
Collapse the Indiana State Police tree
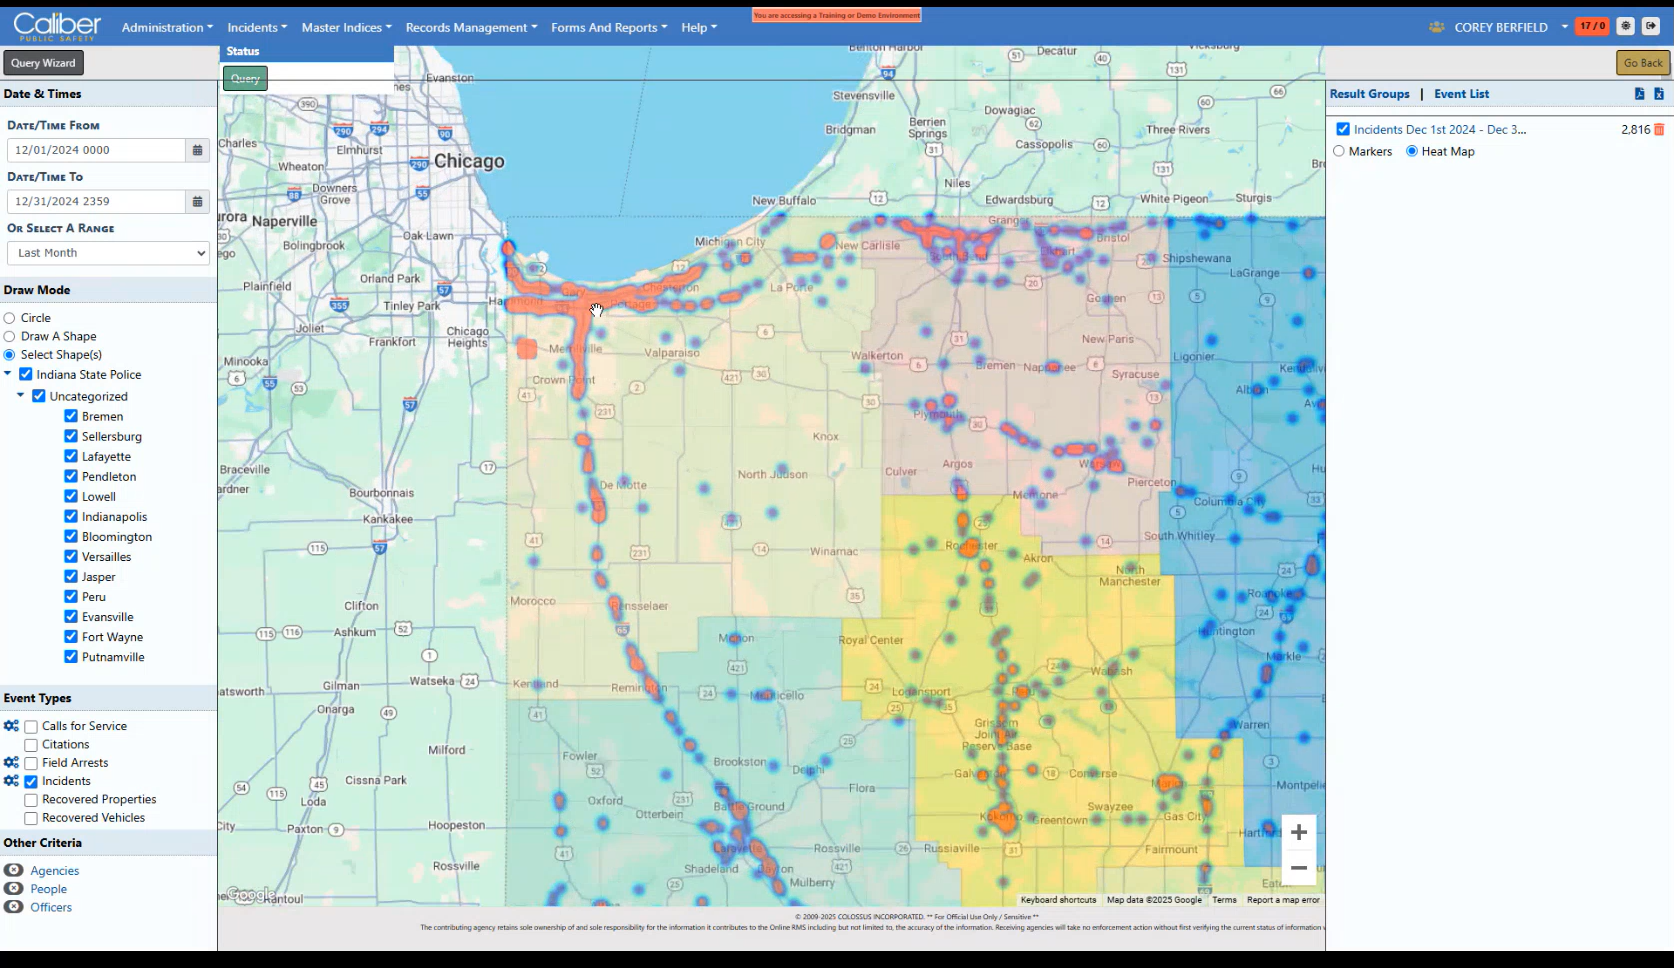(x=8, y=374)
